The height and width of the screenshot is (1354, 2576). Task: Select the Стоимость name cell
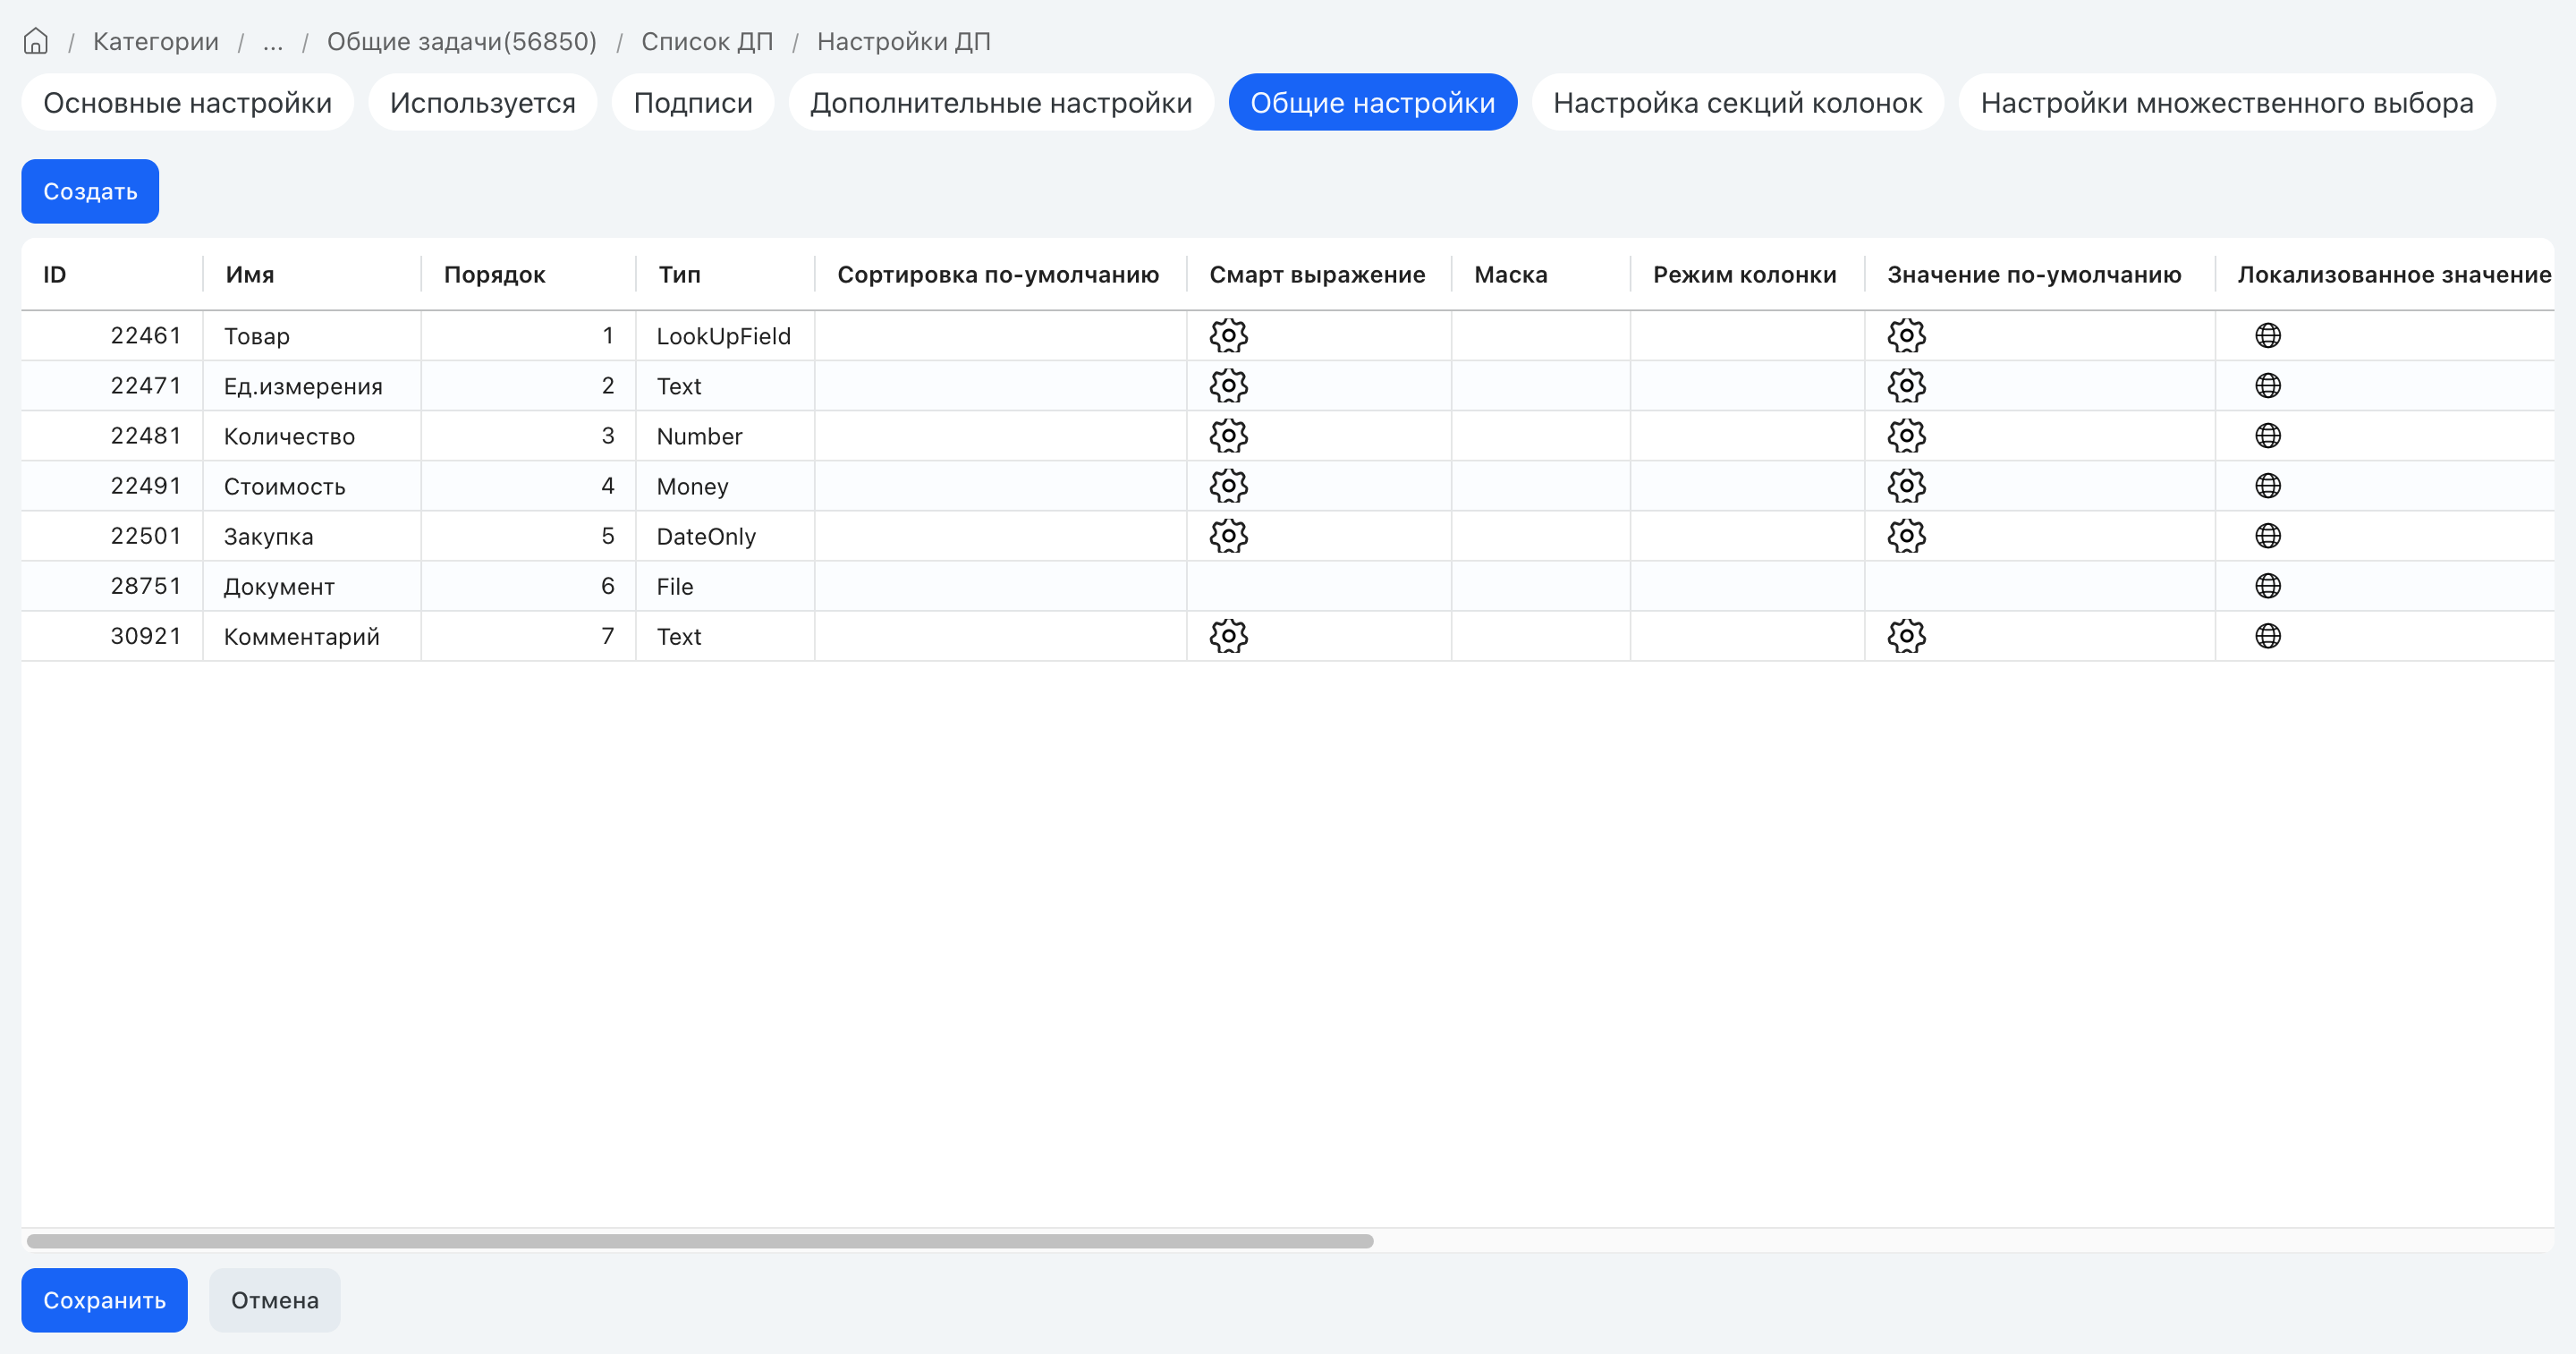click(x=312, y=485)
